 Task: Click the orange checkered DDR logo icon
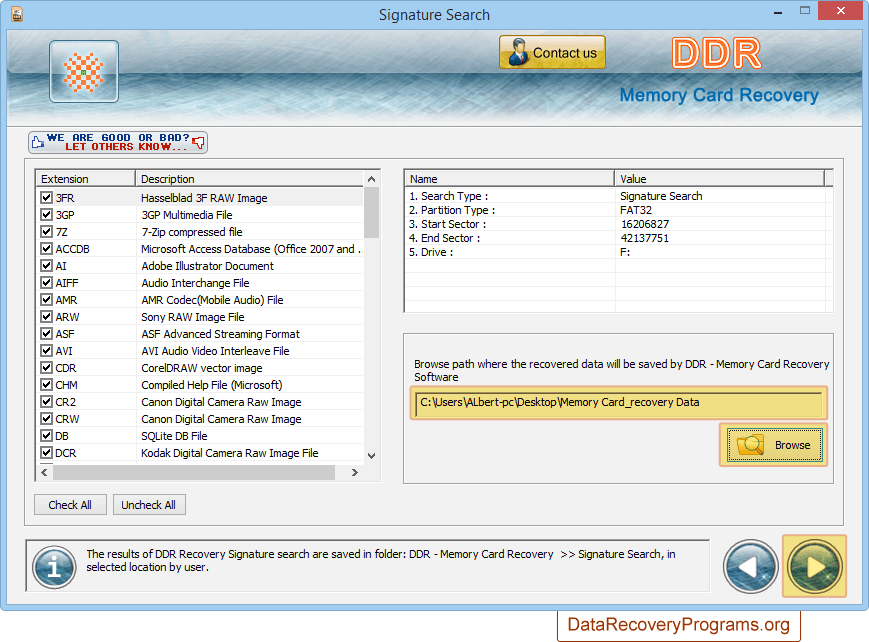click(x=84, y=72)
